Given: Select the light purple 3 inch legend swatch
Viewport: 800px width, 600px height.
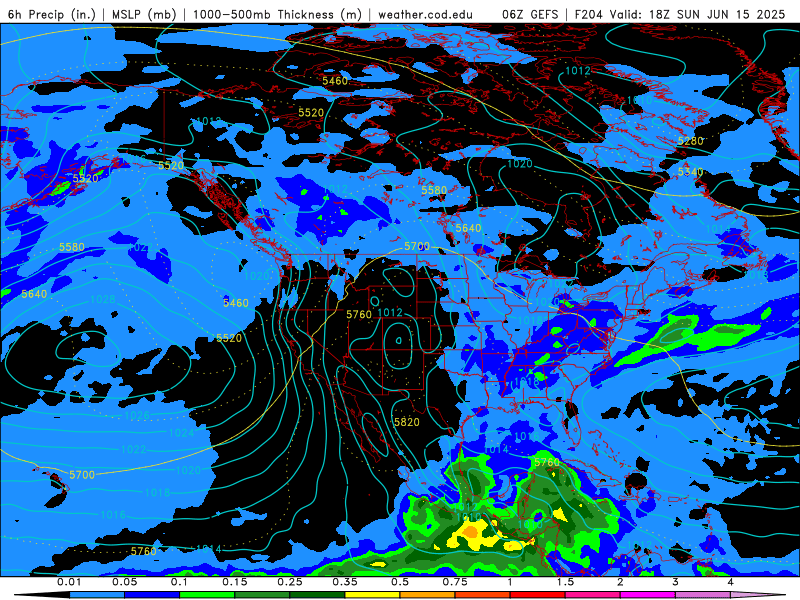Looking at the screenshot, I should [703, 595].
